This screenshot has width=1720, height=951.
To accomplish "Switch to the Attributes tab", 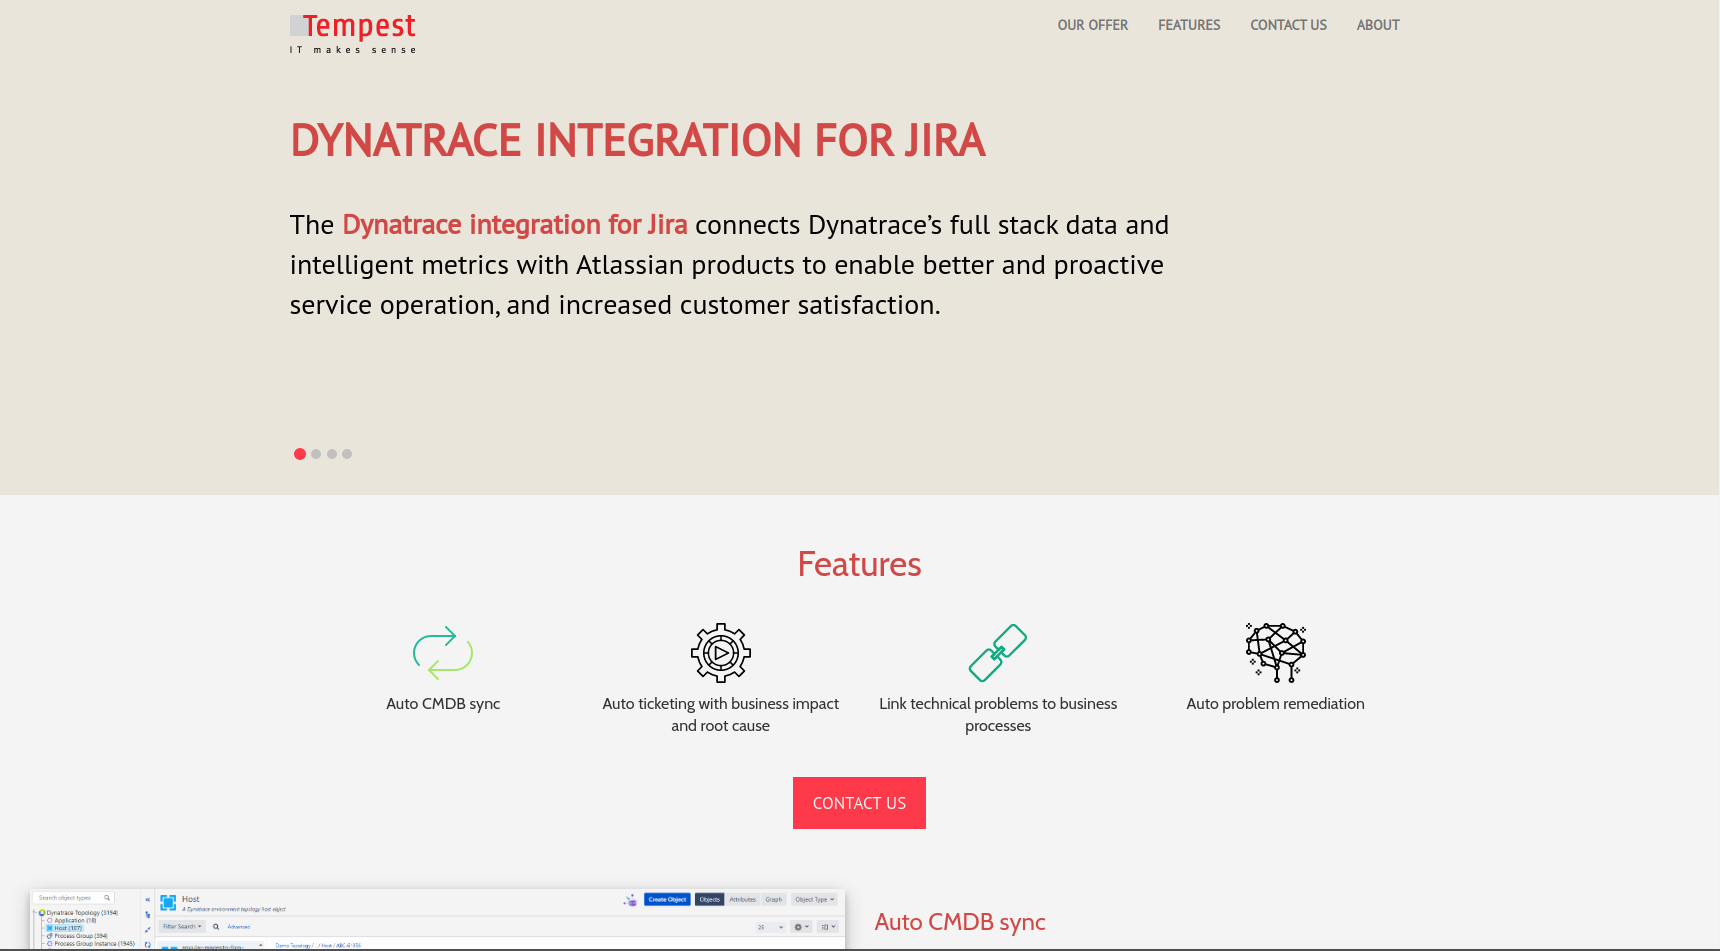I will (742, 899).
